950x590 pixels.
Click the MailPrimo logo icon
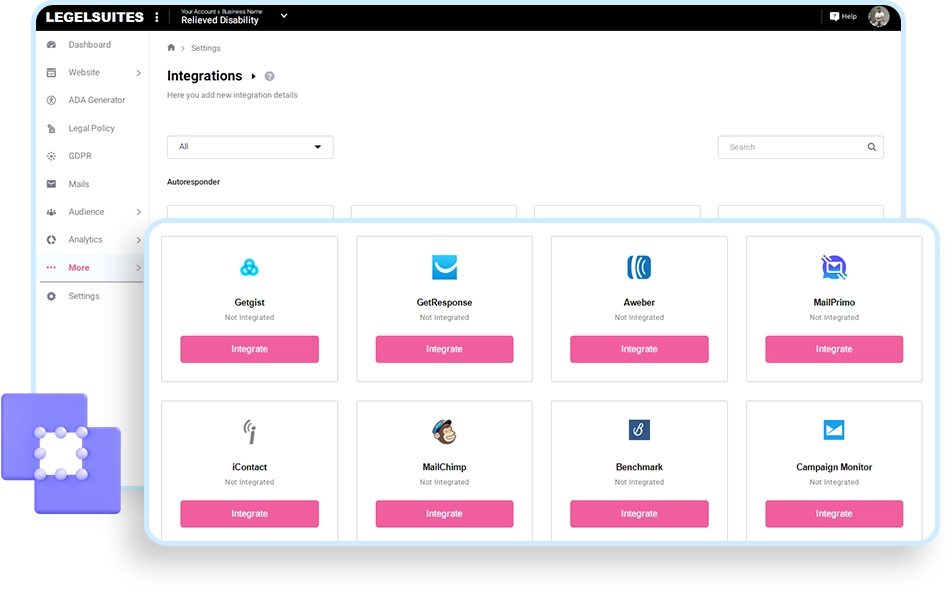pyautogui.click(x=834, y=267)
